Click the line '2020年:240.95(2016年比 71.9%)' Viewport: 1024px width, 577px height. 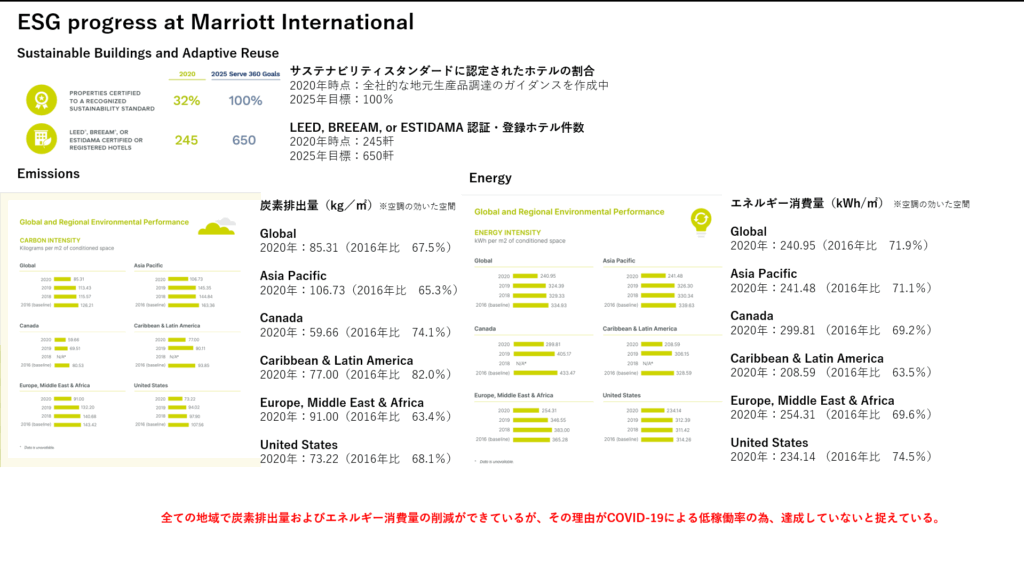click(830, 246)
